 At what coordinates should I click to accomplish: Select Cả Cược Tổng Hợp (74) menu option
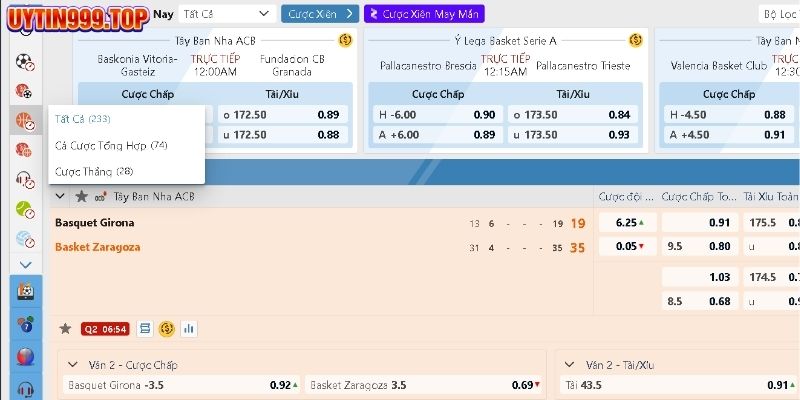[111, 145]
